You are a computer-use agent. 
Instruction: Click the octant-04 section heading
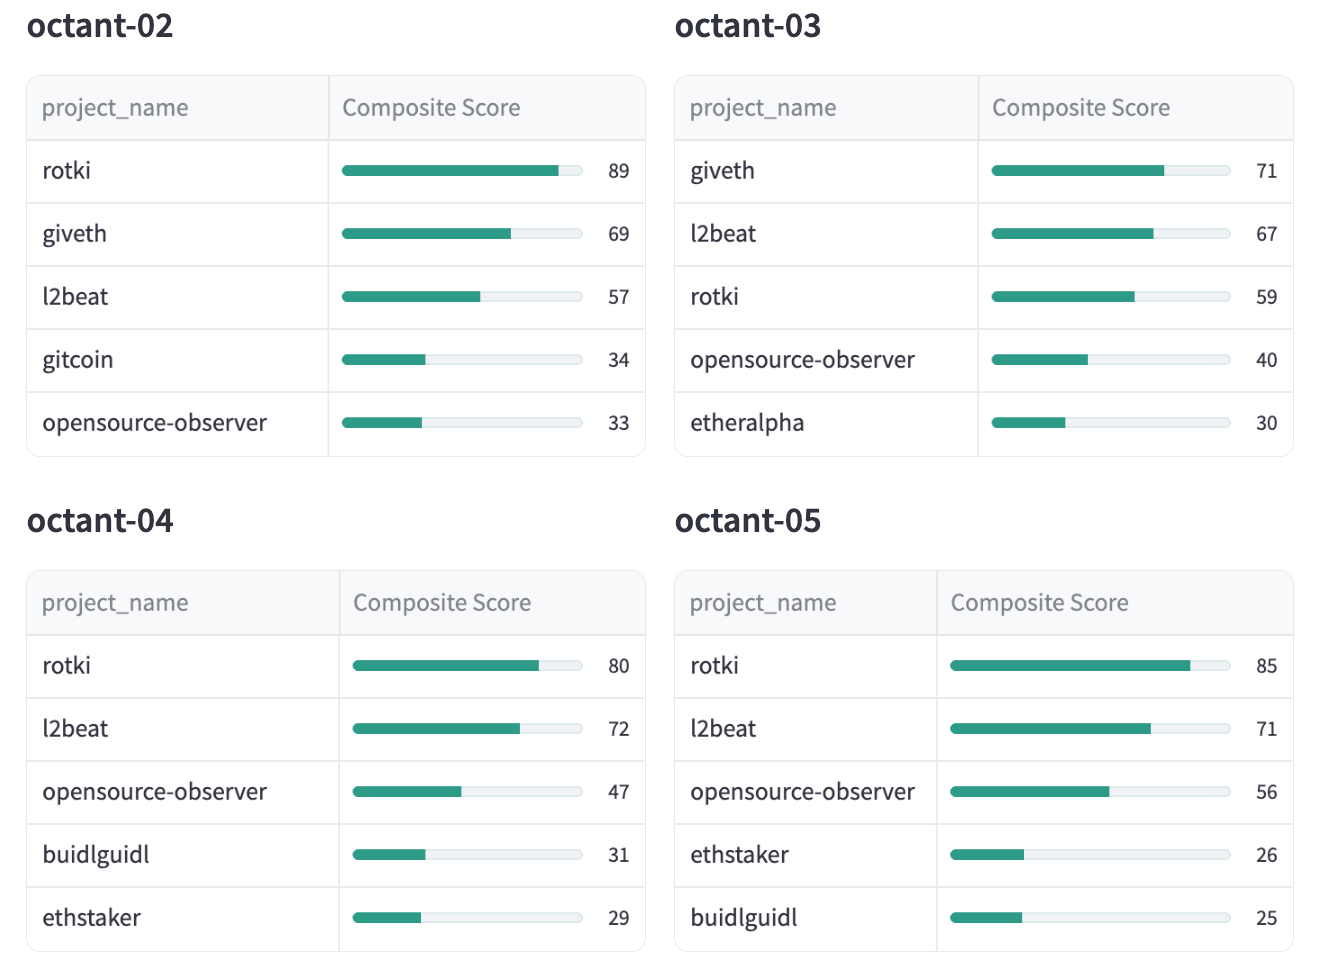(x=100, y=521)
